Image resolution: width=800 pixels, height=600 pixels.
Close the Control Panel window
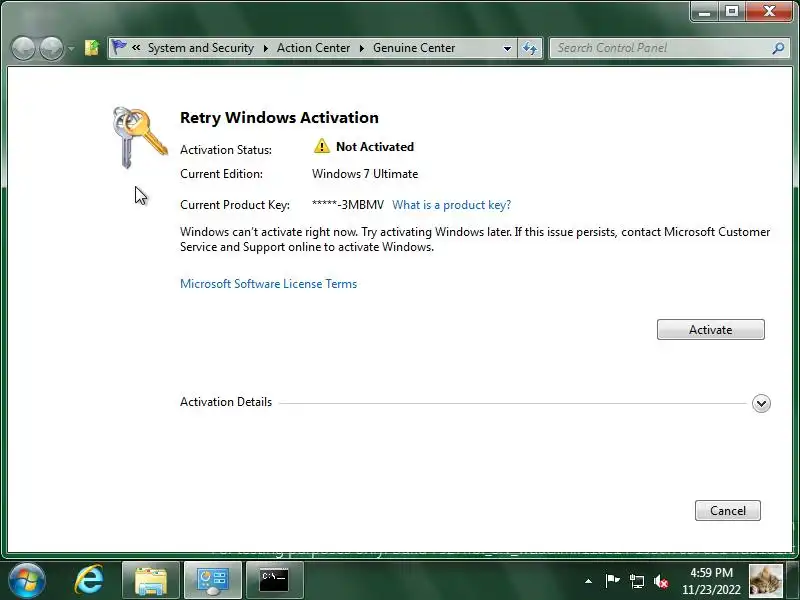(769, 11)
